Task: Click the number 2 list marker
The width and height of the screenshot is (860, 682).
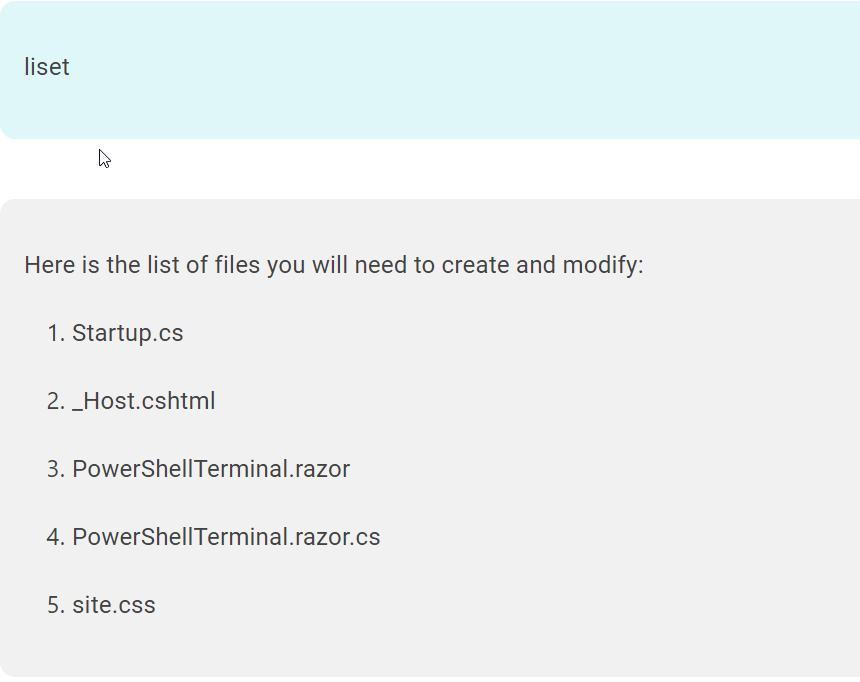Action: point(56,401)
